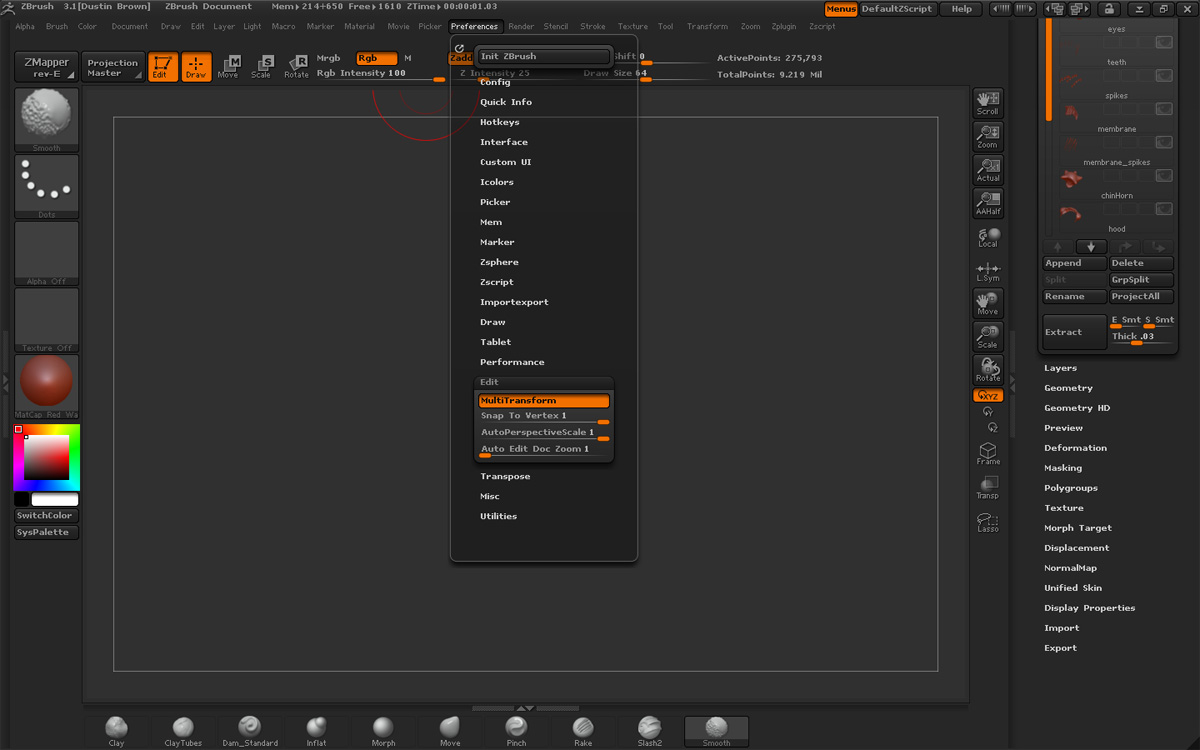The width and height of the screenshot is (1200, 750).
Task: Toggle the Mrgb channel mode
Action: (x=328, y=58)
